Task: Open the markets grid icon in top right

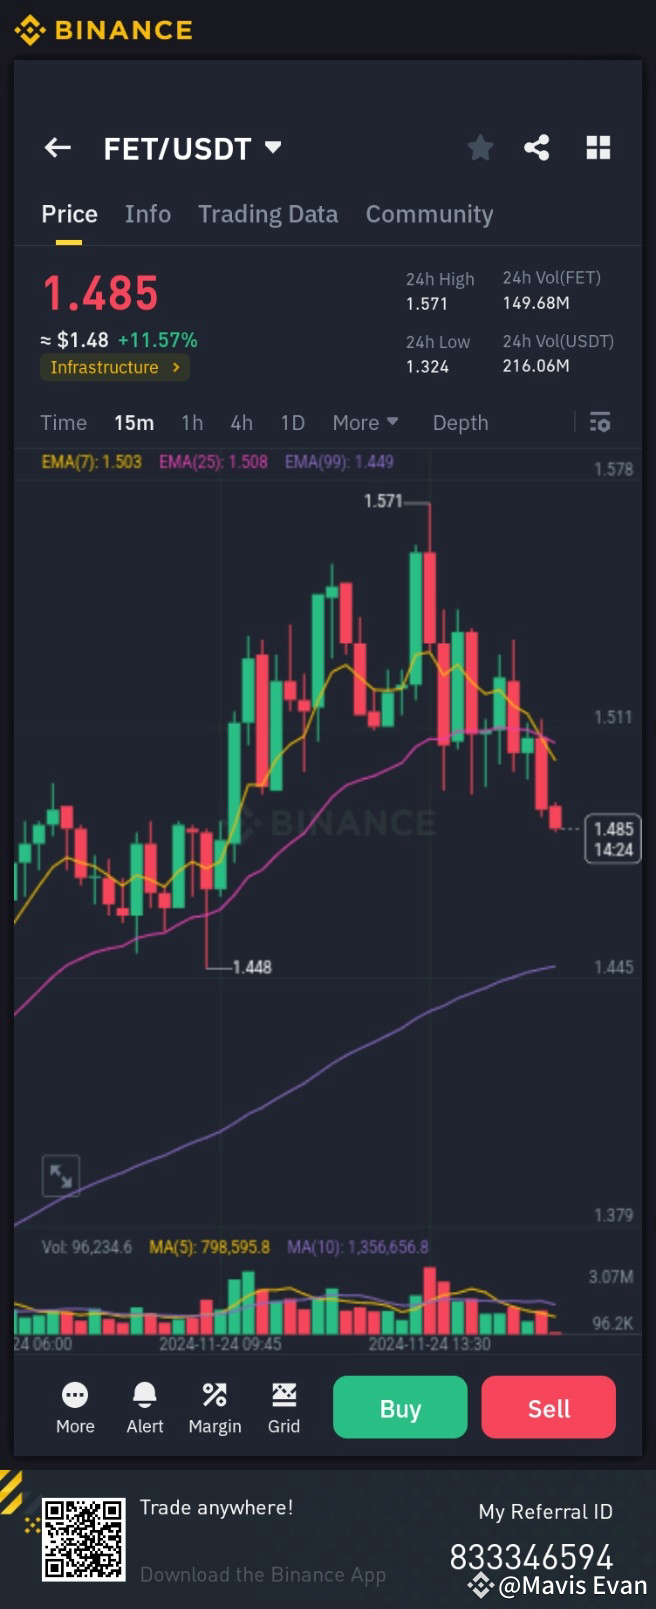Action: 598,147
